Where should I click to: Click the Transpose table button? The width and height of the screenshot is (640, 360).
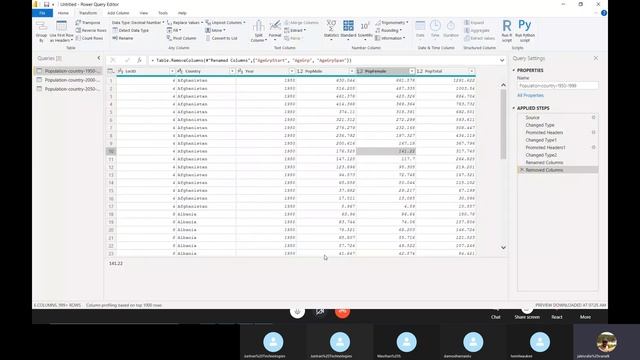click(88, 22)
